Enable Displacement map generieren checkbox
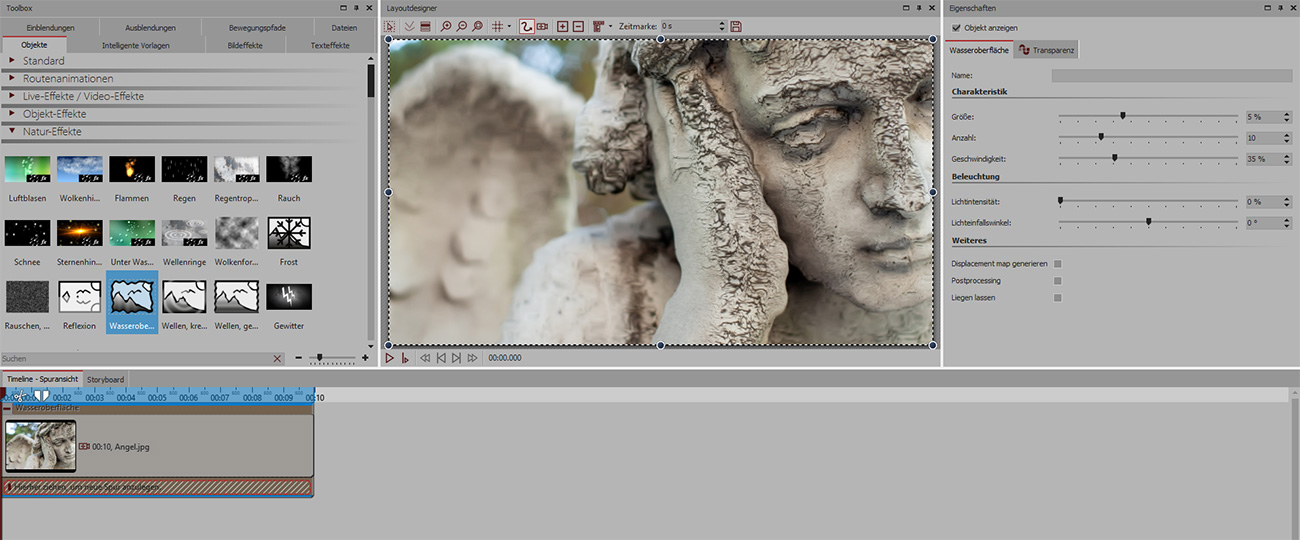 point(1058,264)
